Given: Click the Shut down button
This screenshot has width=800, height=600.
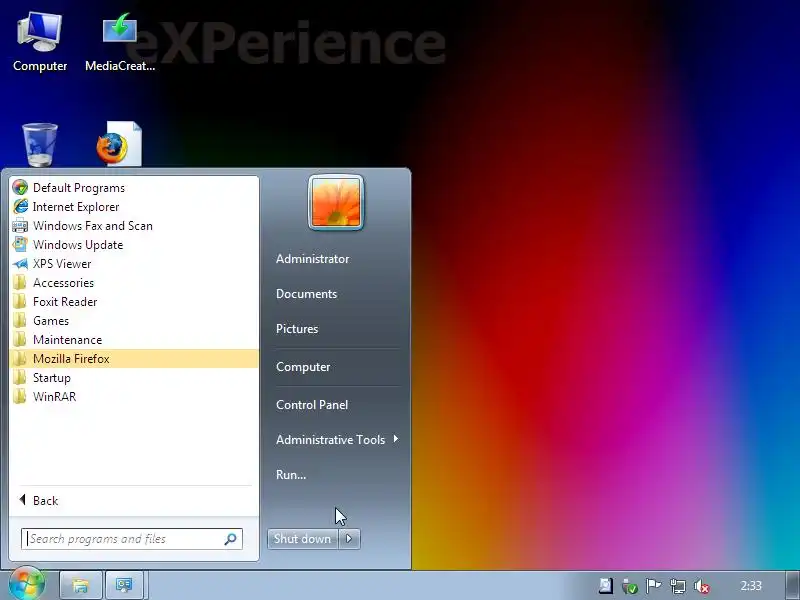Looking at the screenshot, I should 302,539.
